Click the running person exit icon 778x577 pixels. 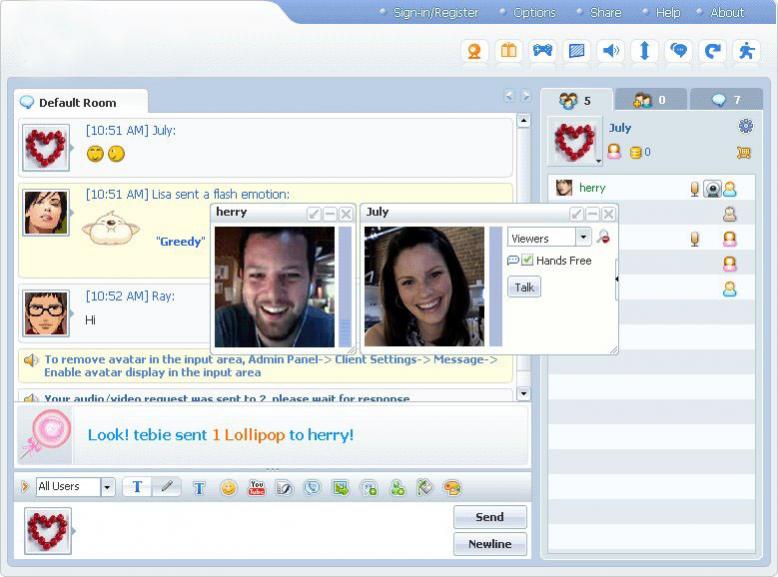coord(746,51)
